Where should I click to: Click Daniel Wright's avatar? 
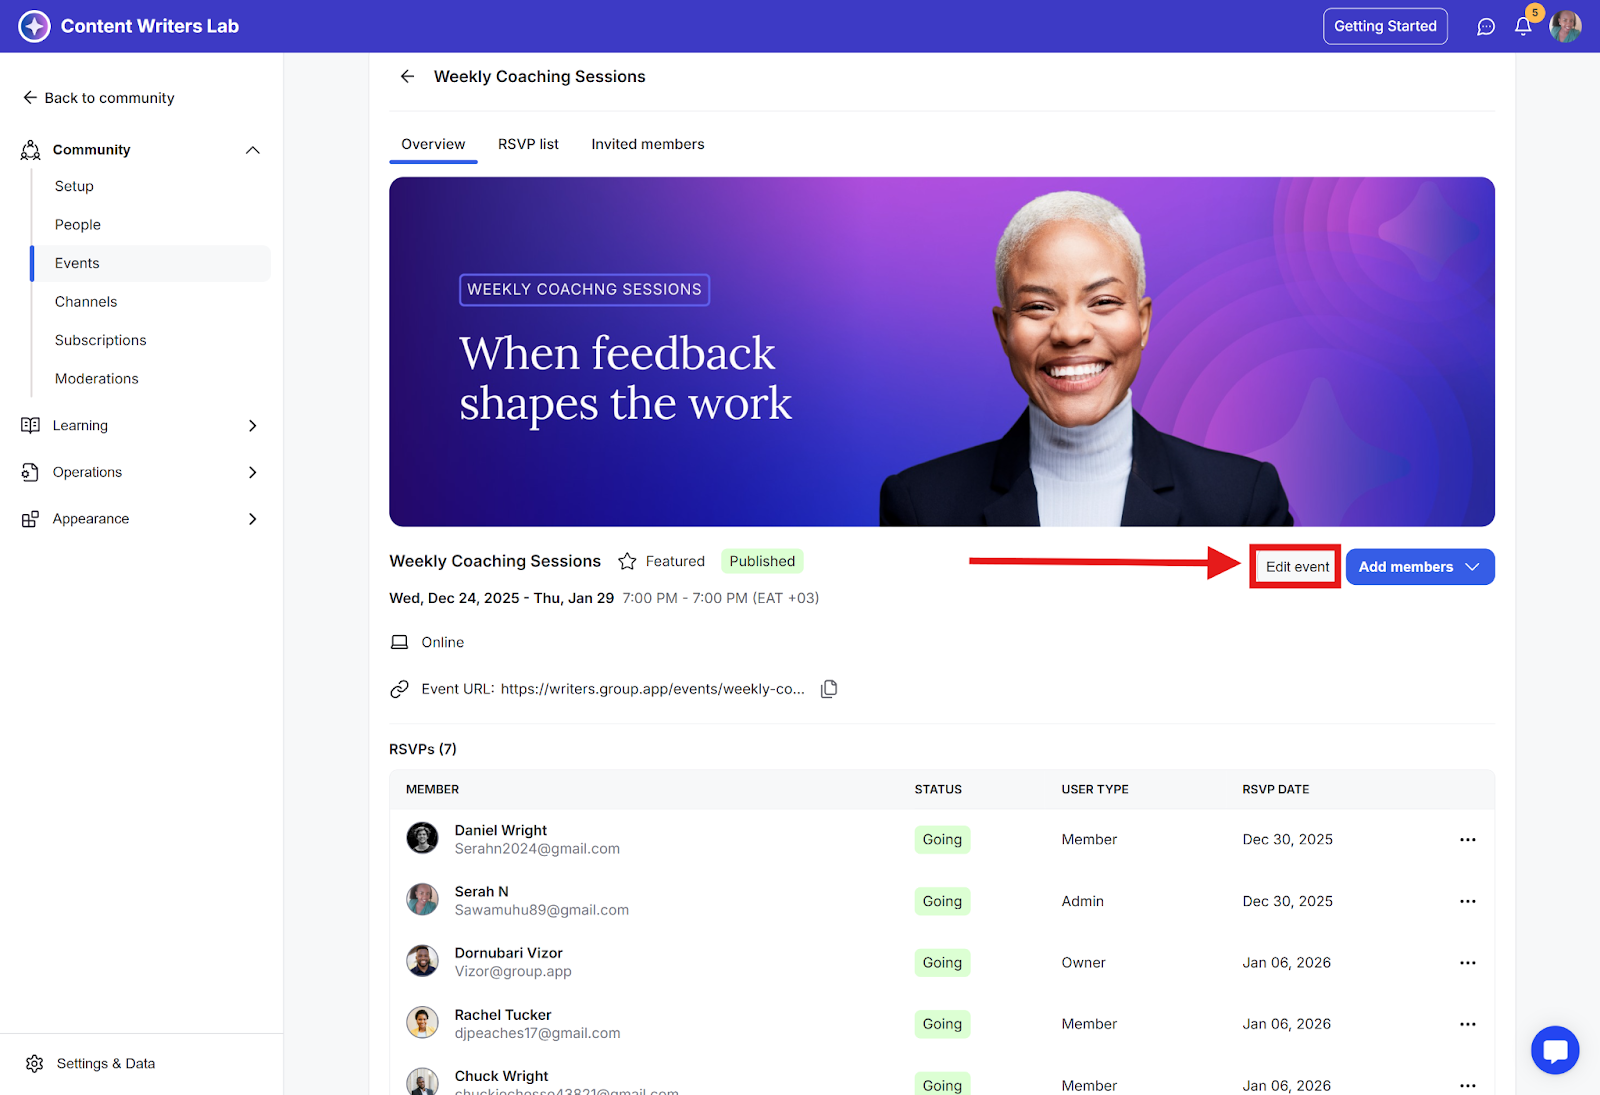point(422,838)
